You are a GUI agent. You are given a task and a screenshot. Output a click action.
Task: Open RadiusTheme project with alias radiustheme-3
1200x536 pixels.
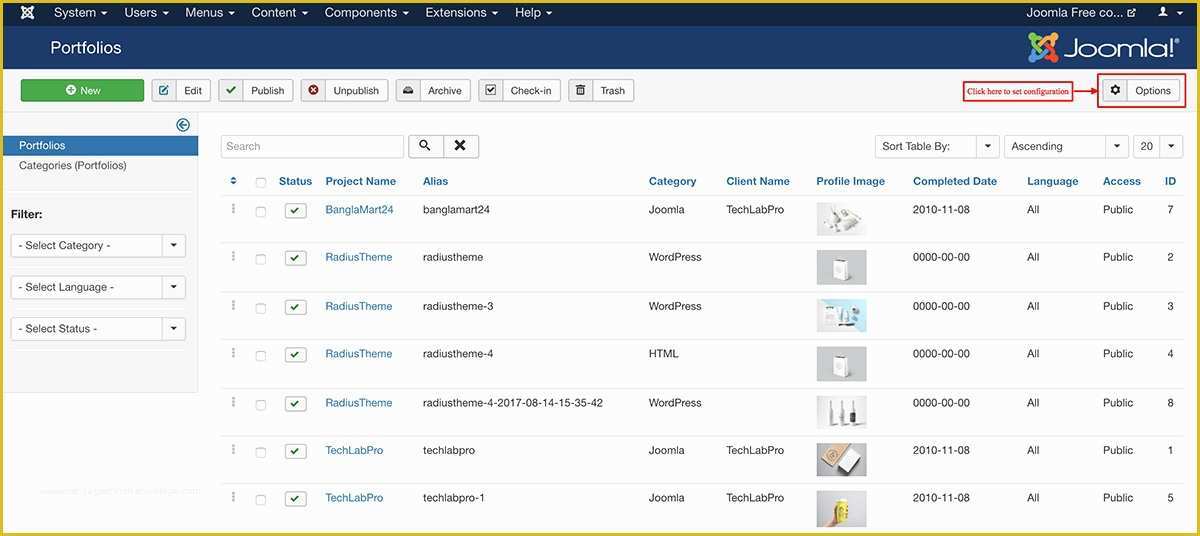click(358, 306)
